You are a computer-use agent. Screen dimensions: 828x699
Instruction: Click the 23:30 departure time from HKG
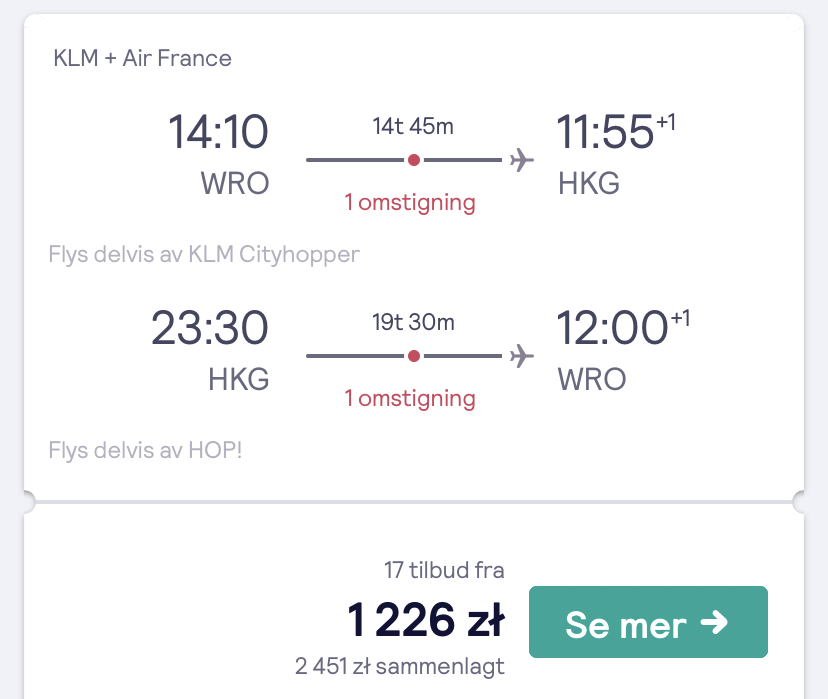pos(210,327)
